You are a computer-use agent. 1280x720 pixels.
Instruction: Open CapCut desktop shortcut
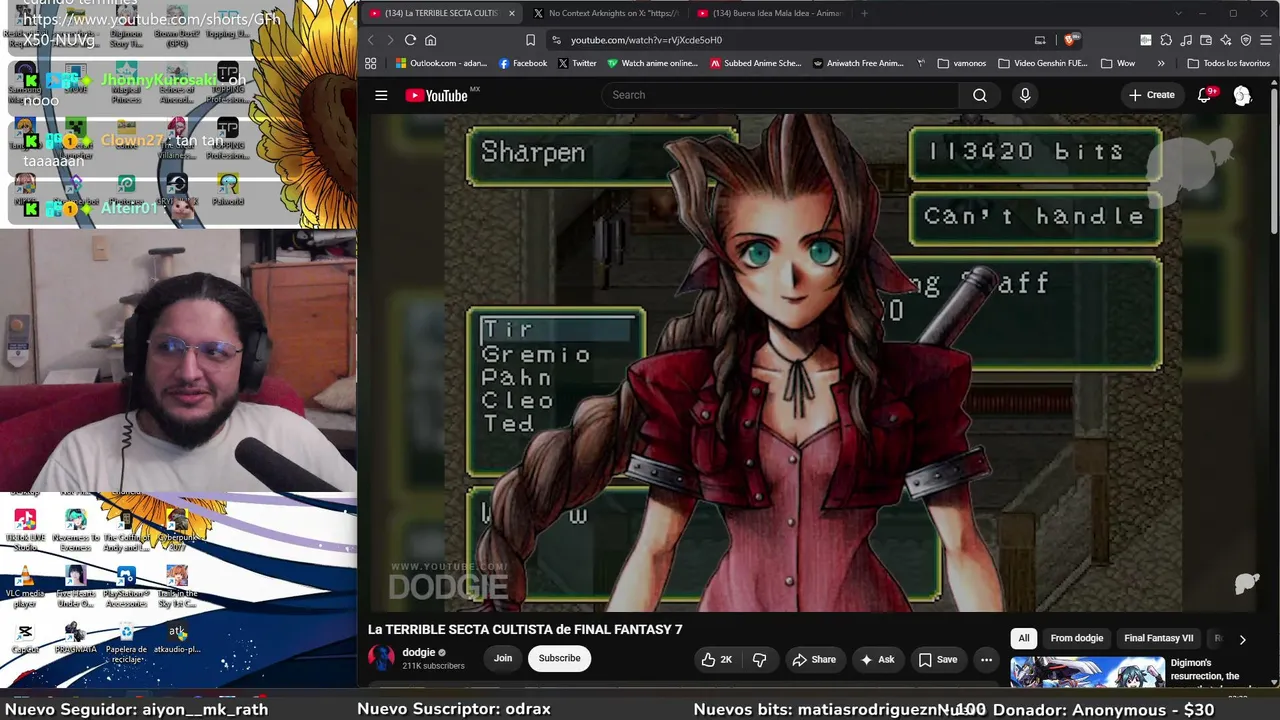(x=25, y=638)
